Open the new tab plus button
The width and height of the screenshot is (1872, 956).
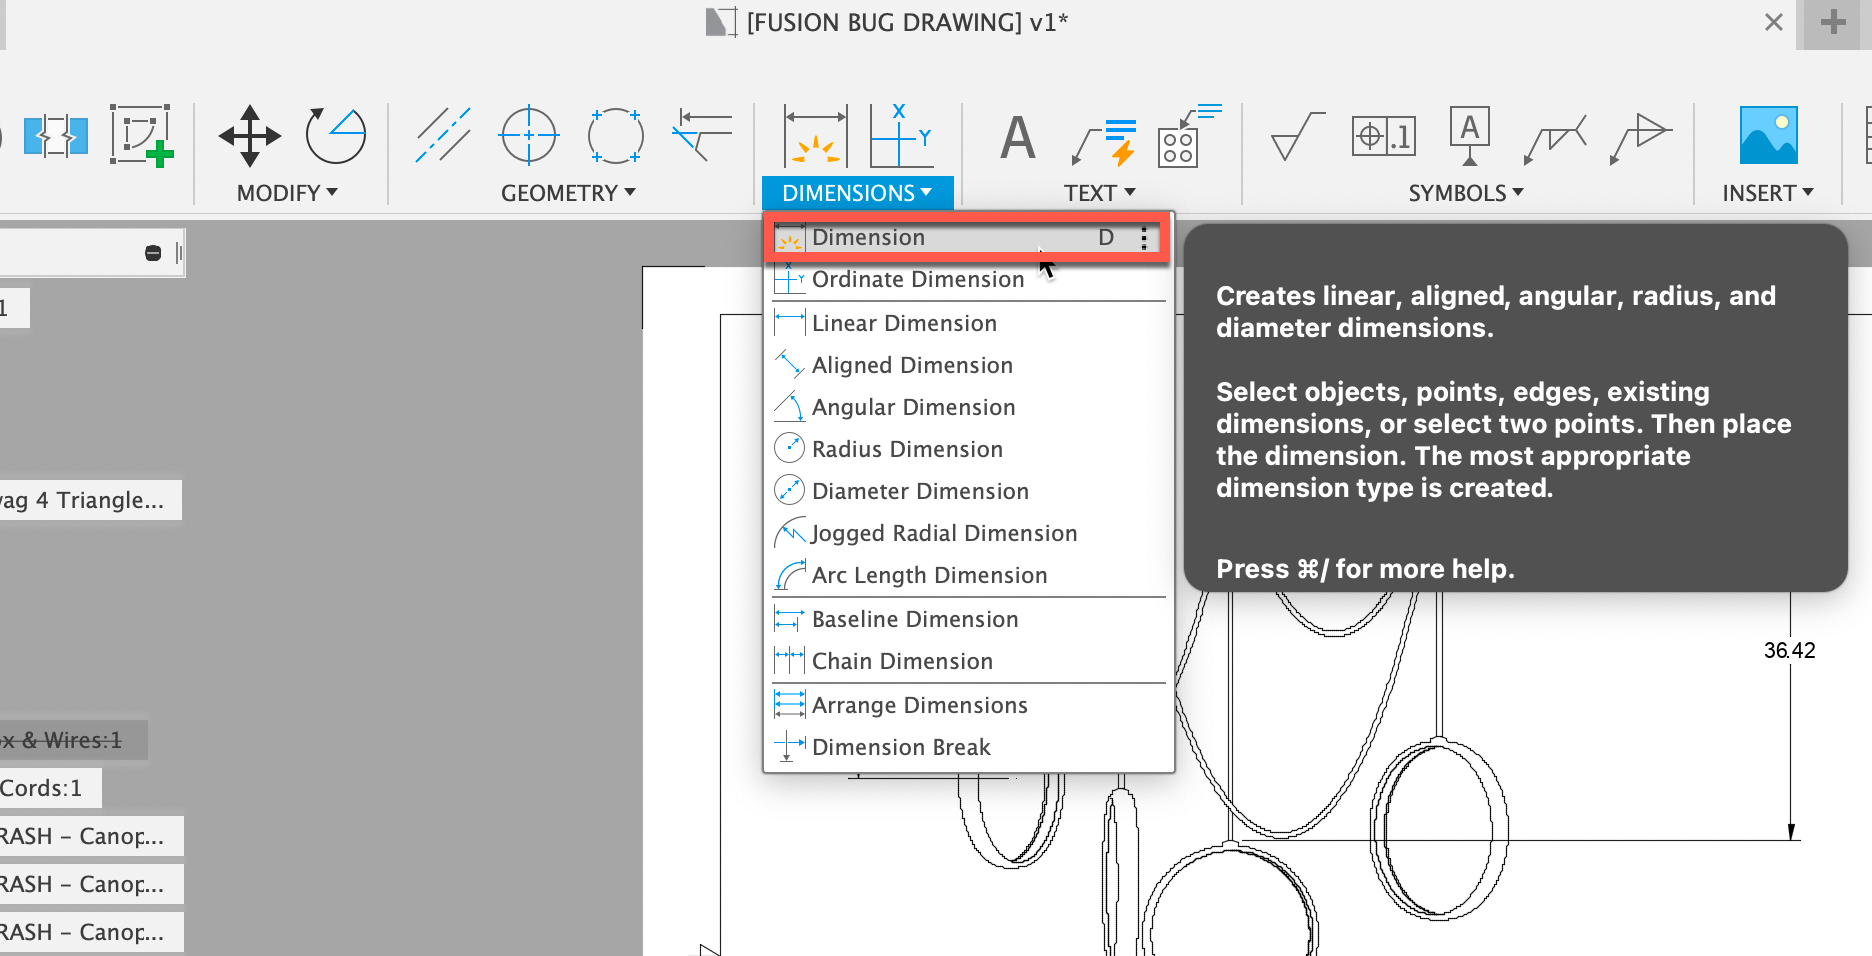tap(1833, 22)
